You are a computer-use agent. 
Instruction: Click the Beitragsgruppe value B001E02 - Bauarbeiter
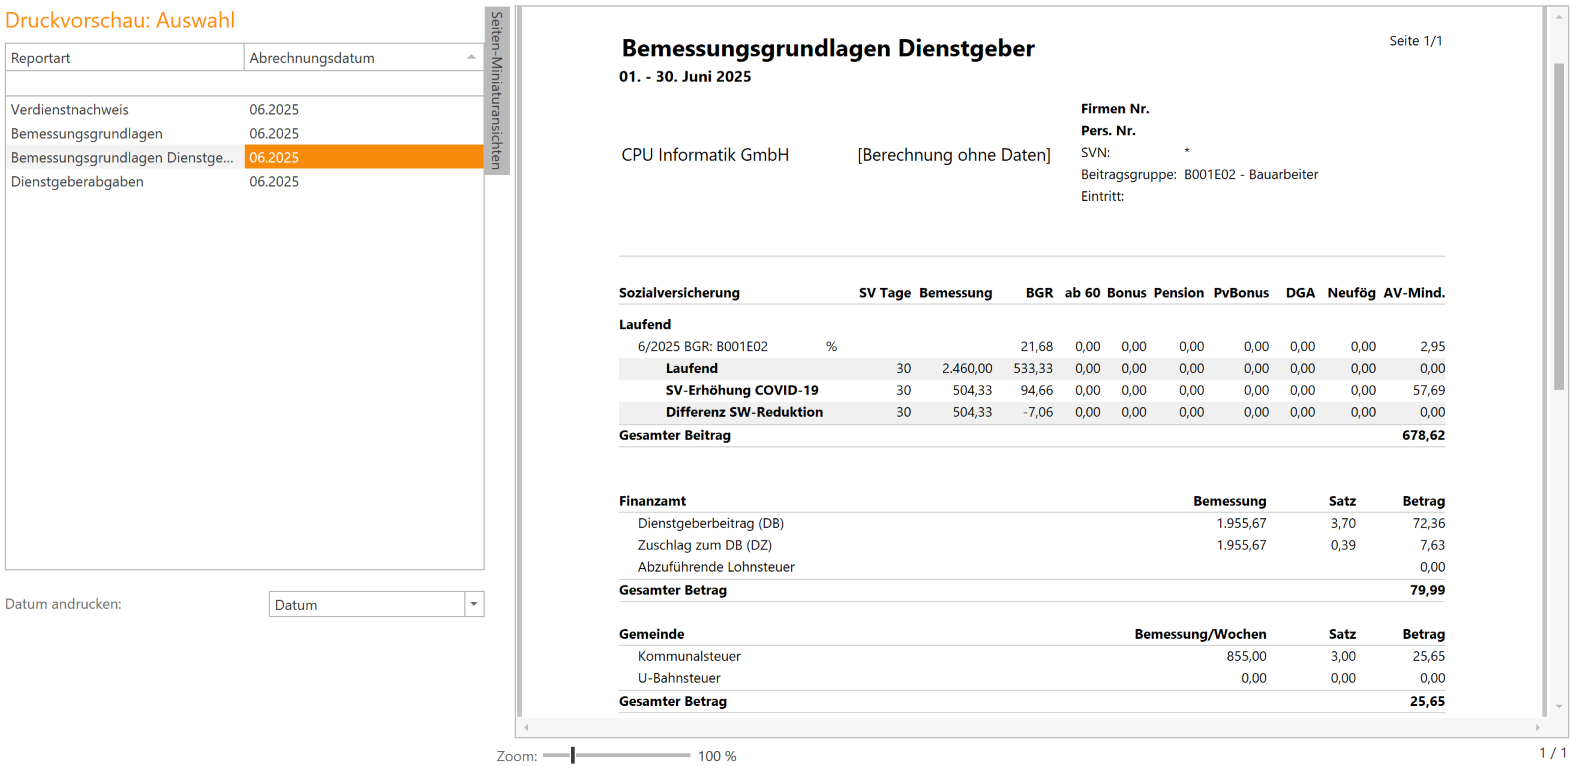point(1251,174)
